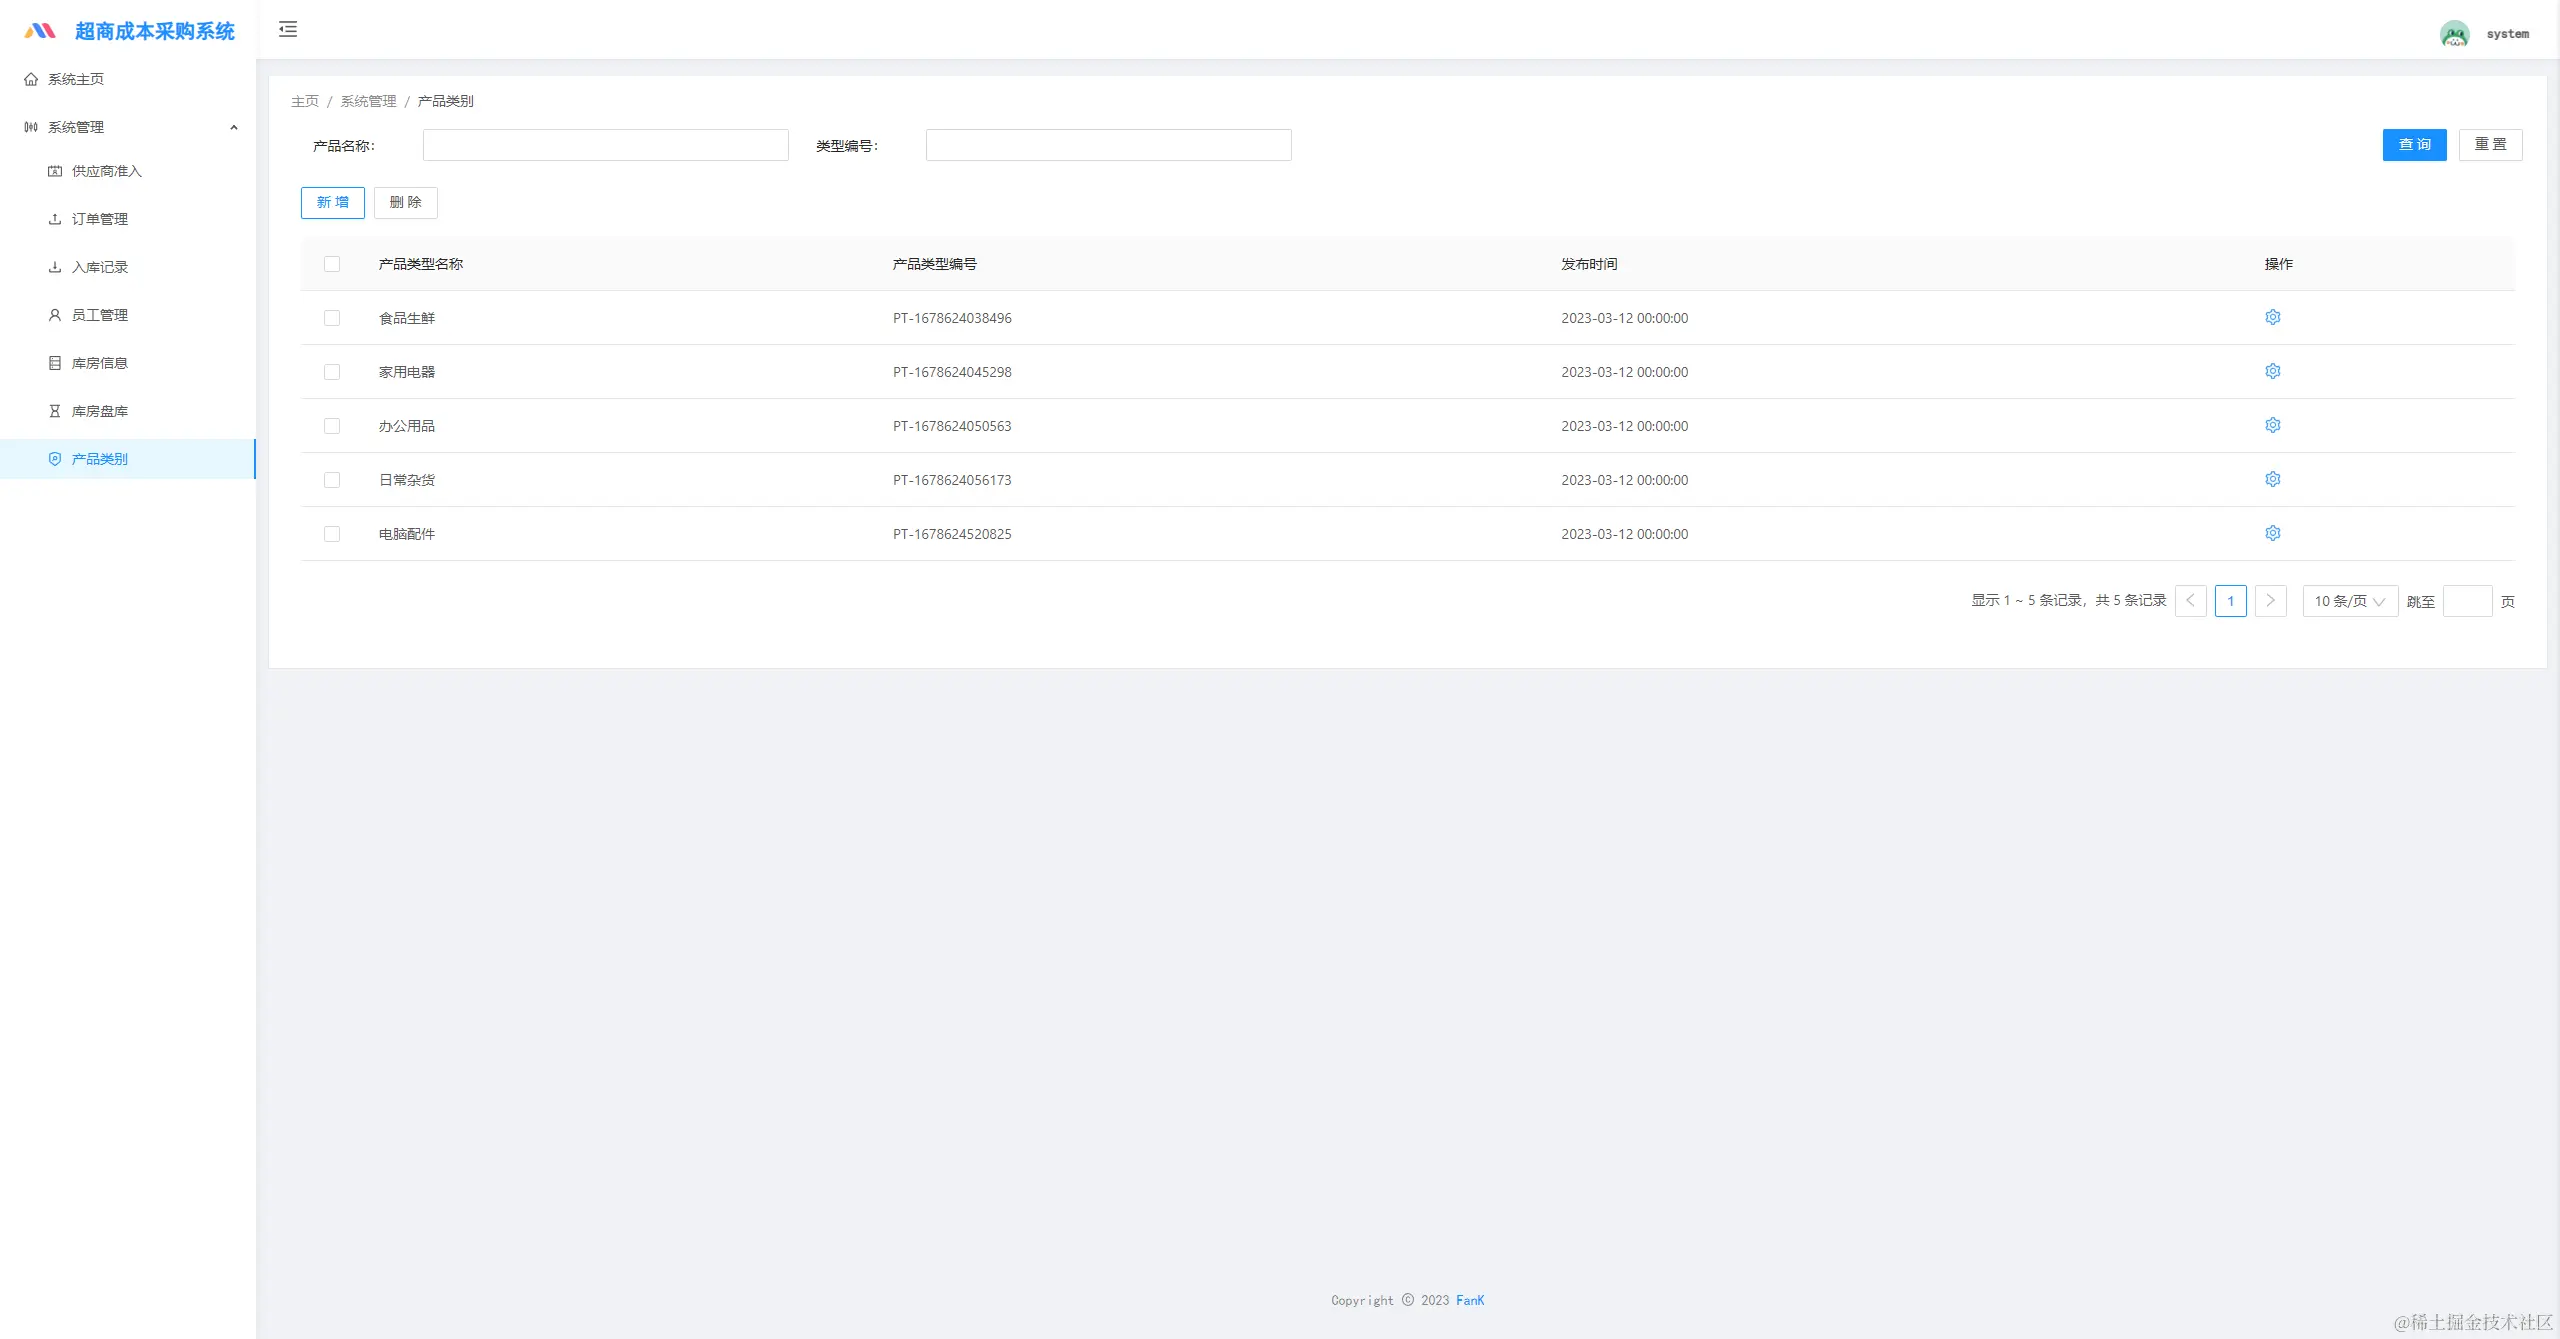Click the FanK link in footer
Image resolution: width=2560 pixels, height=1339 pixels.
point(1470,1300)
